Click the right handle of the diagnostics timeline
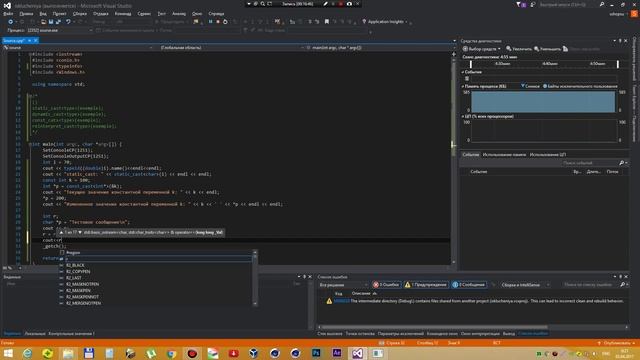 (618, 64)
